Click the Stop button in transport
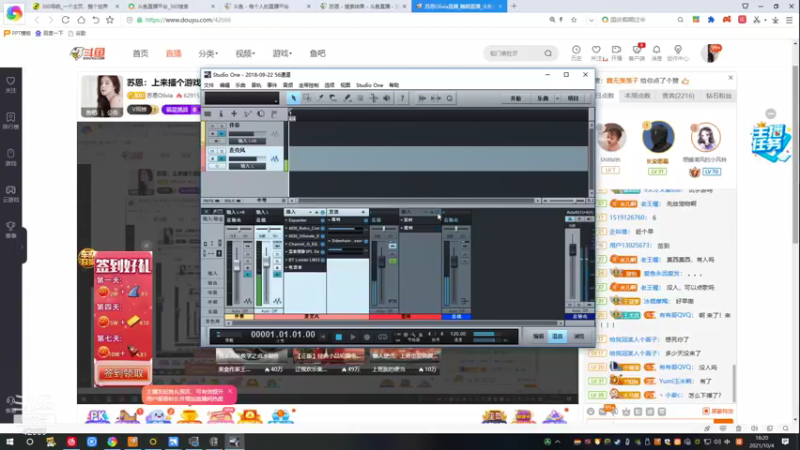Image resolution: width=800 pixels, height=450 pixels. 338,337
